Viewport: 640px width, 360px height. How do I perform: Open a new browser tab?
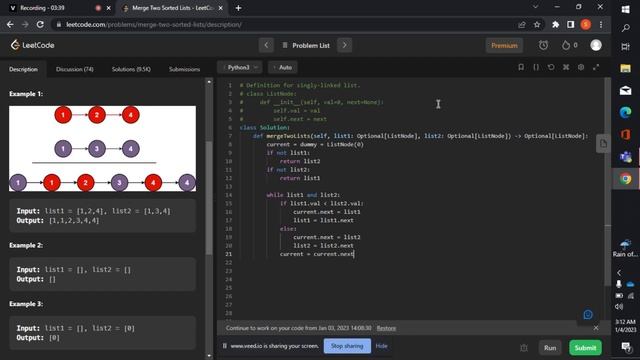coord(238,8)
